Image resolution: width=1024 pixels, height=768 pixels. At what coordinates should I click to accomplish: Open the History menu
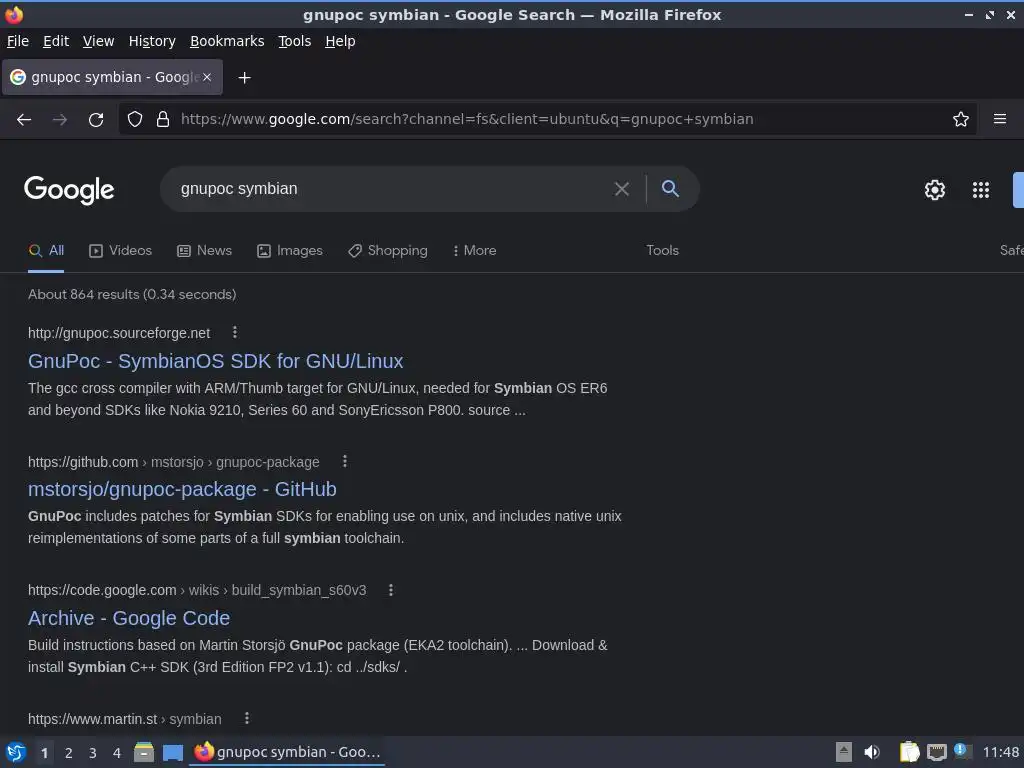(x=152, y=41)
